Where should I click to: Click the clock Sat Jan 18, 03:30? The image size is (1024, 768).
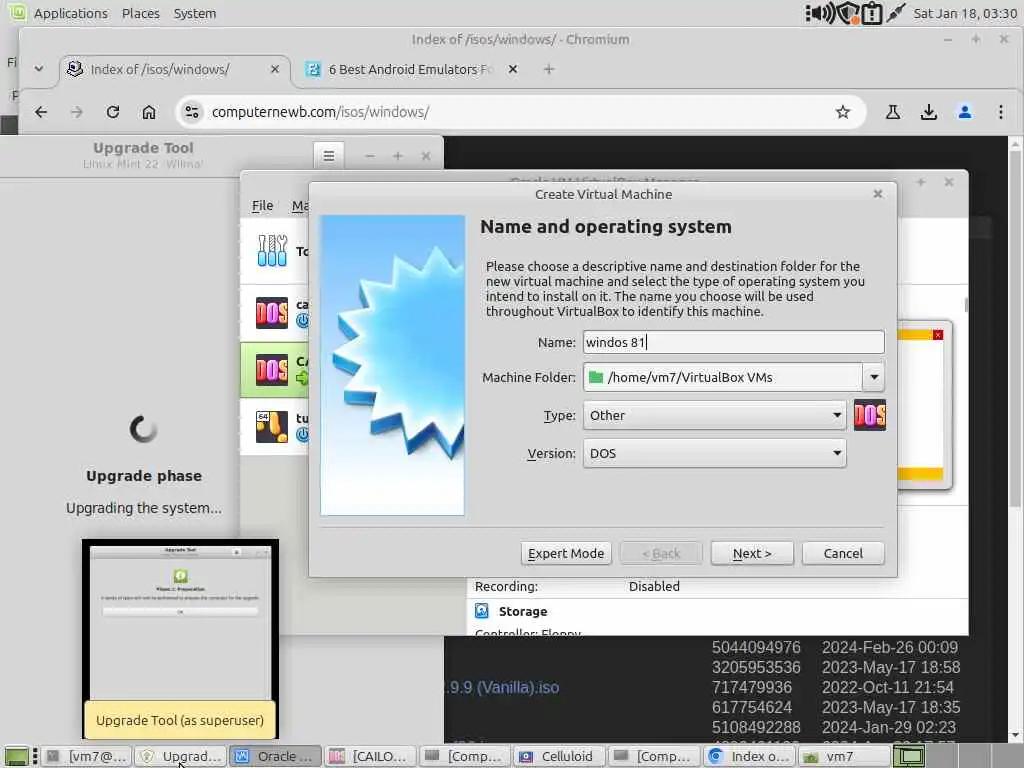pos(965,13)
